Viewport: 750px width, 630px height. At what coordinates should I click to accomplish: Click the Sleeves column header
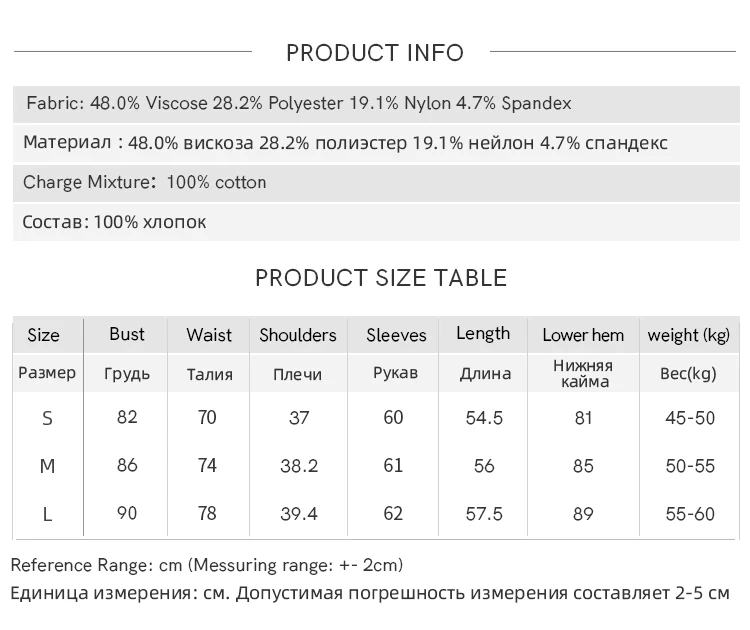point(396,335)
